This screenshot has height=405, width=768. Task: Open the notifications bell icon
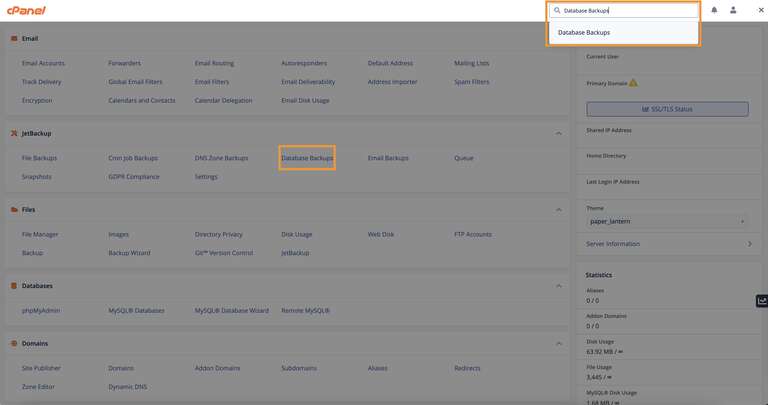pyautogui.click(x=714, y=10)
